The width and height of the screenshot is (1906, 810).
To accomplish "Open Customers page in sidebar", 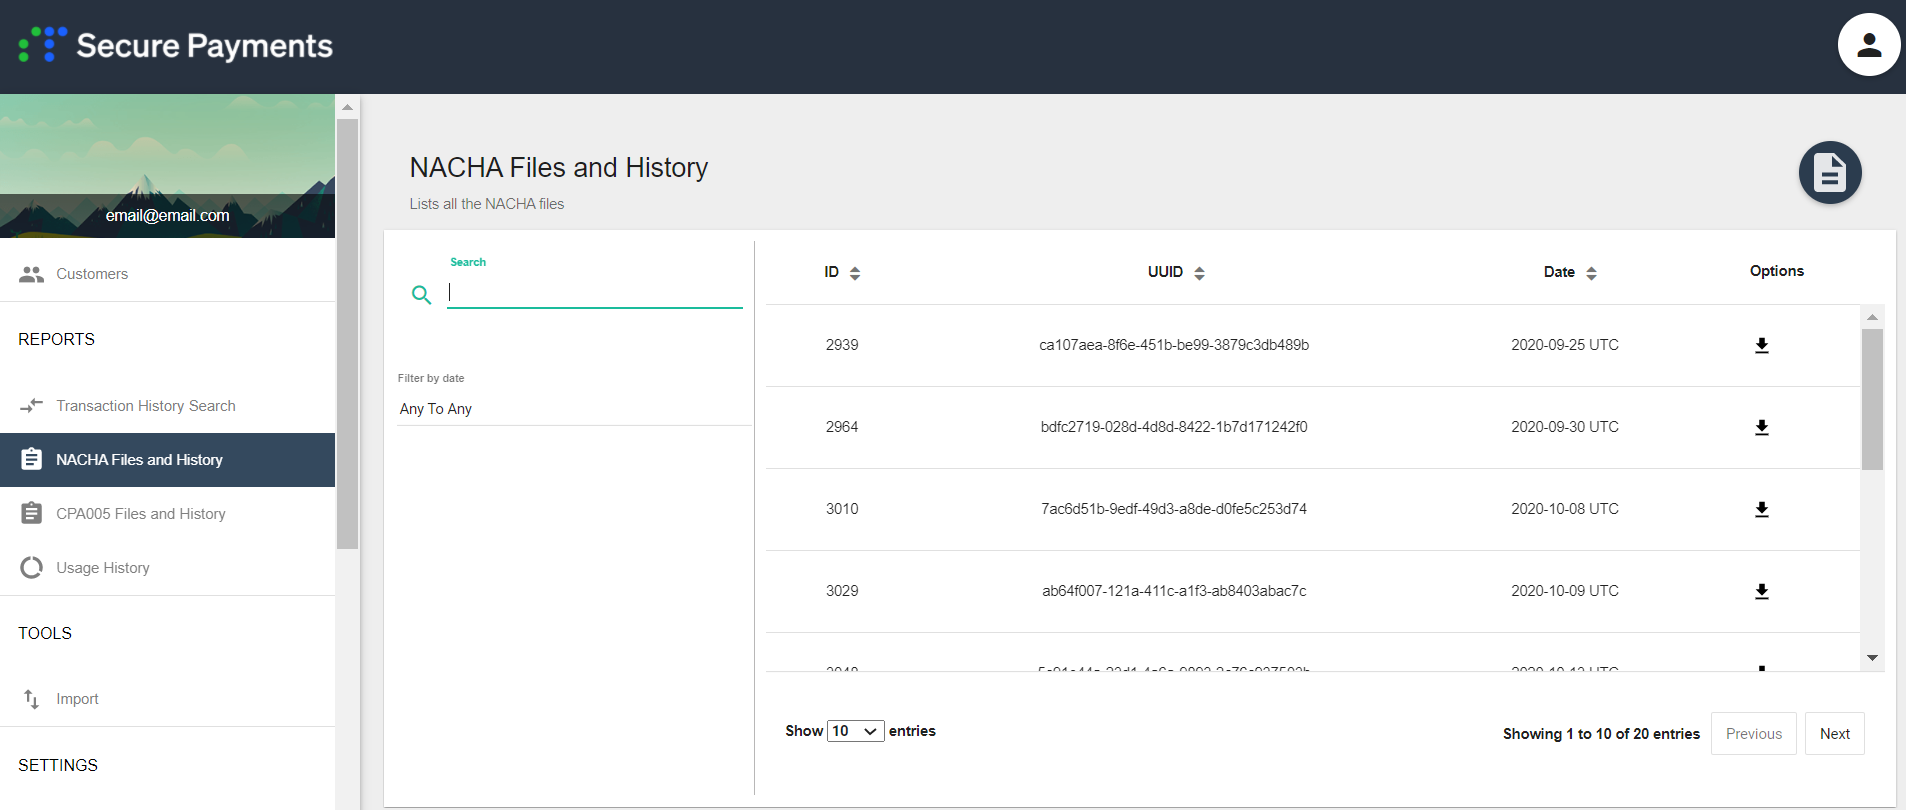I will (x=167, y=274).
